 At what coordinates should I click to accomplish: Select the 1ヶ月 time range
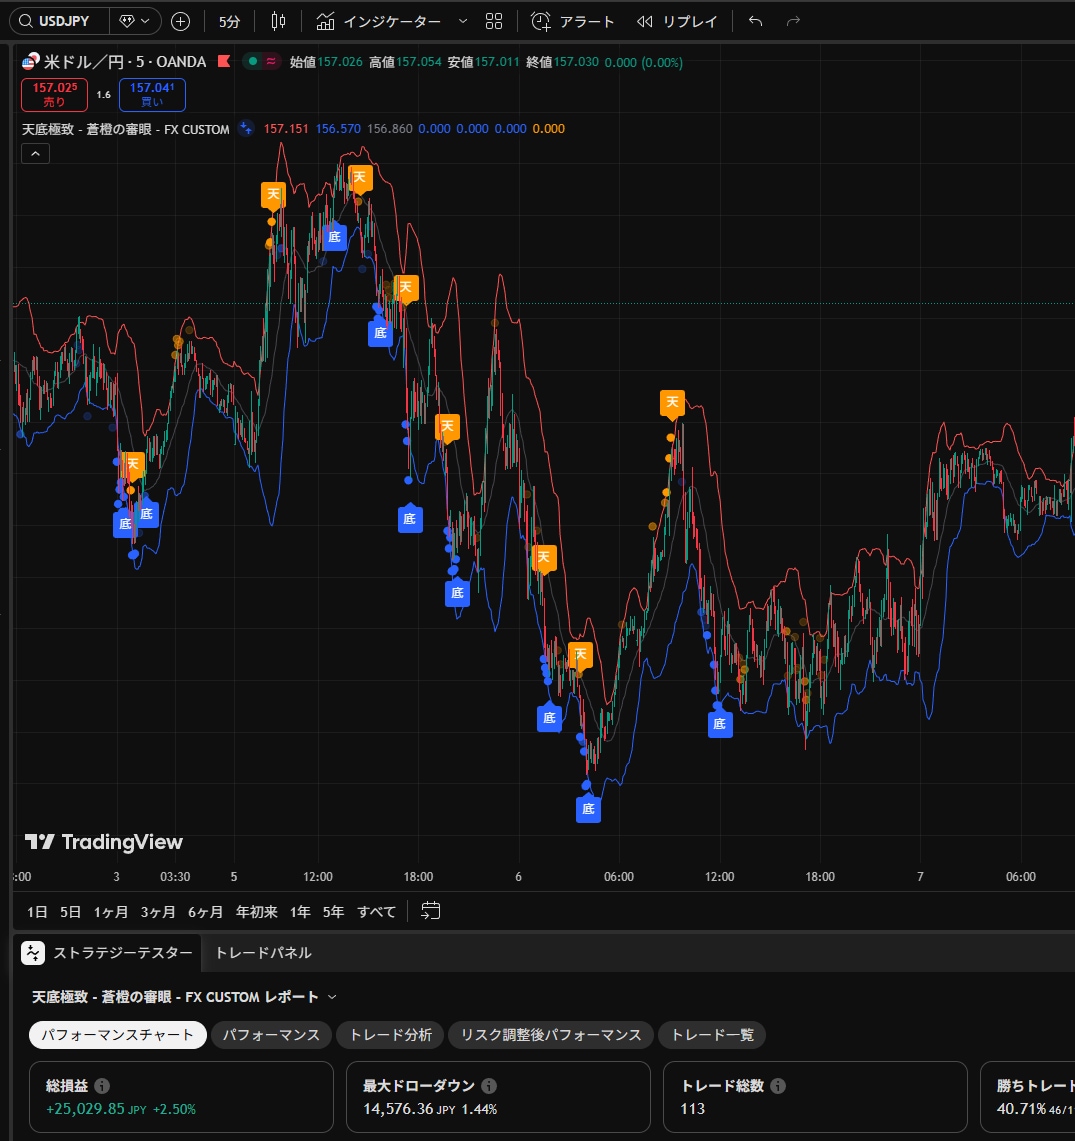pyautogui.click(x=111, y=912)
